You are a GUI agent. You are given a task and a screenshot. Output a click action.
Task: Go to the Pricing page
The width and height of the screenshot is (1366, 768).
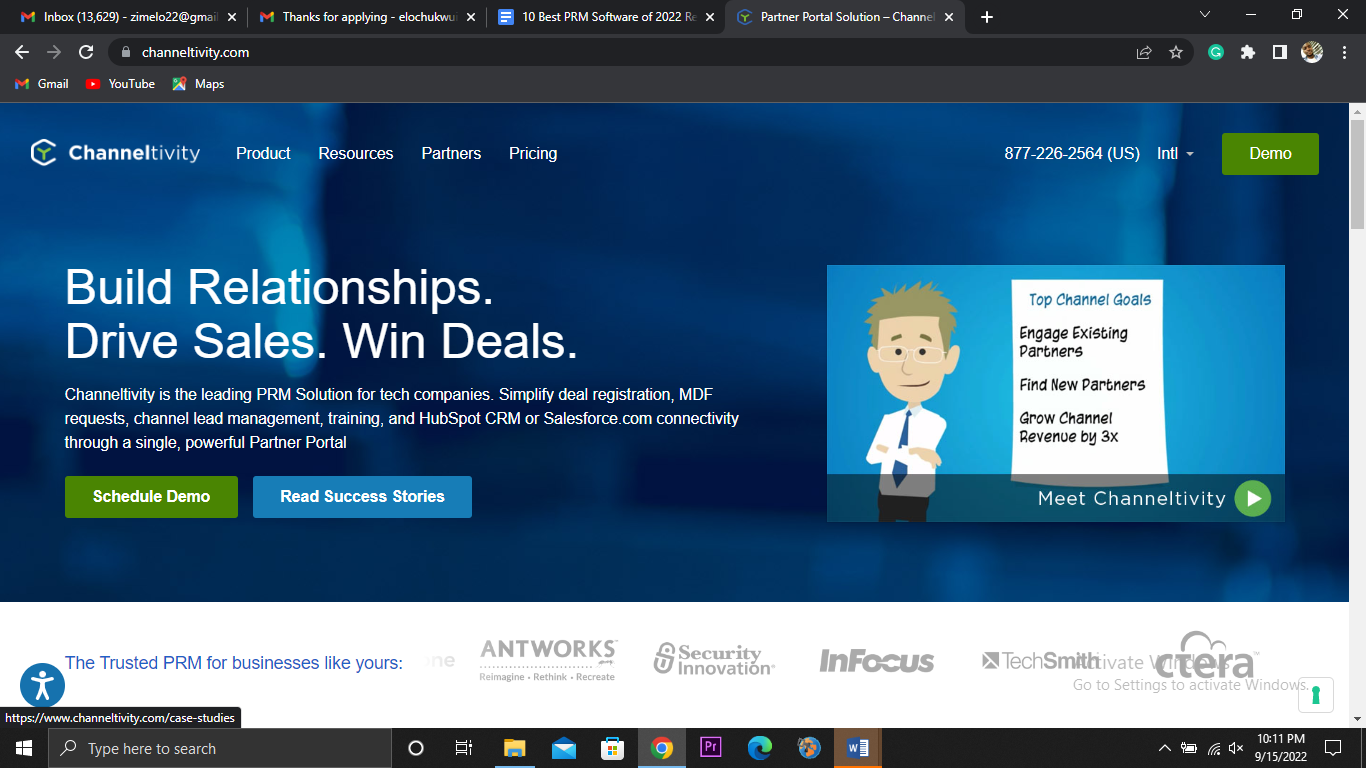pos(533,153)
